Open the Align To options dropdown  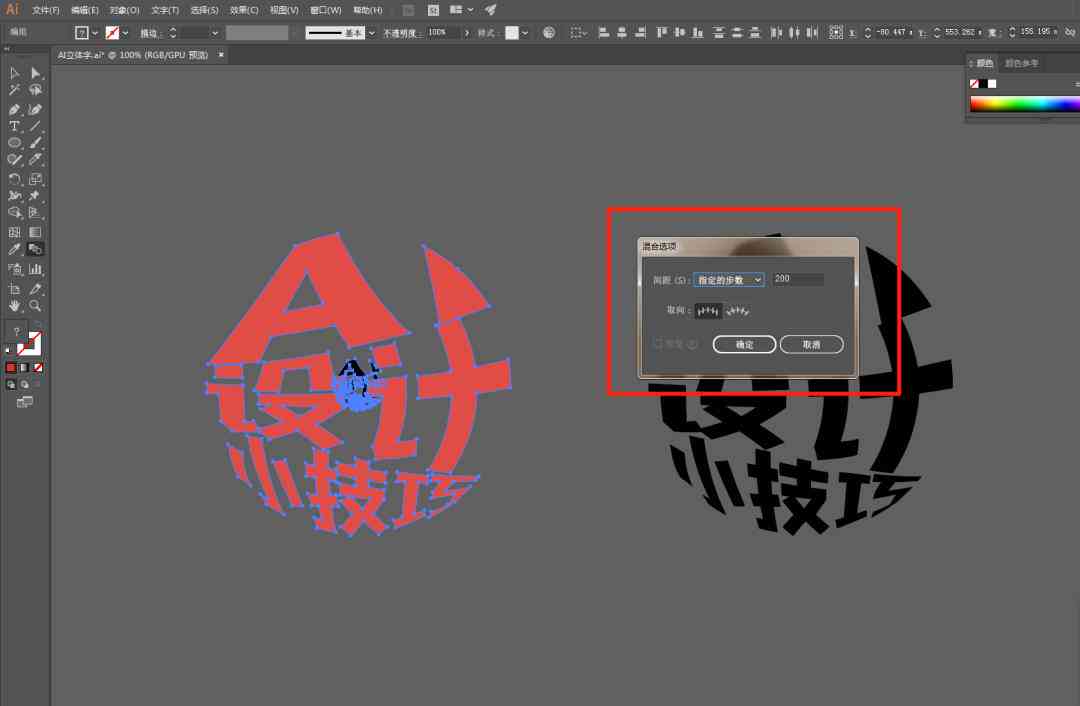click(x=579, y=32)
